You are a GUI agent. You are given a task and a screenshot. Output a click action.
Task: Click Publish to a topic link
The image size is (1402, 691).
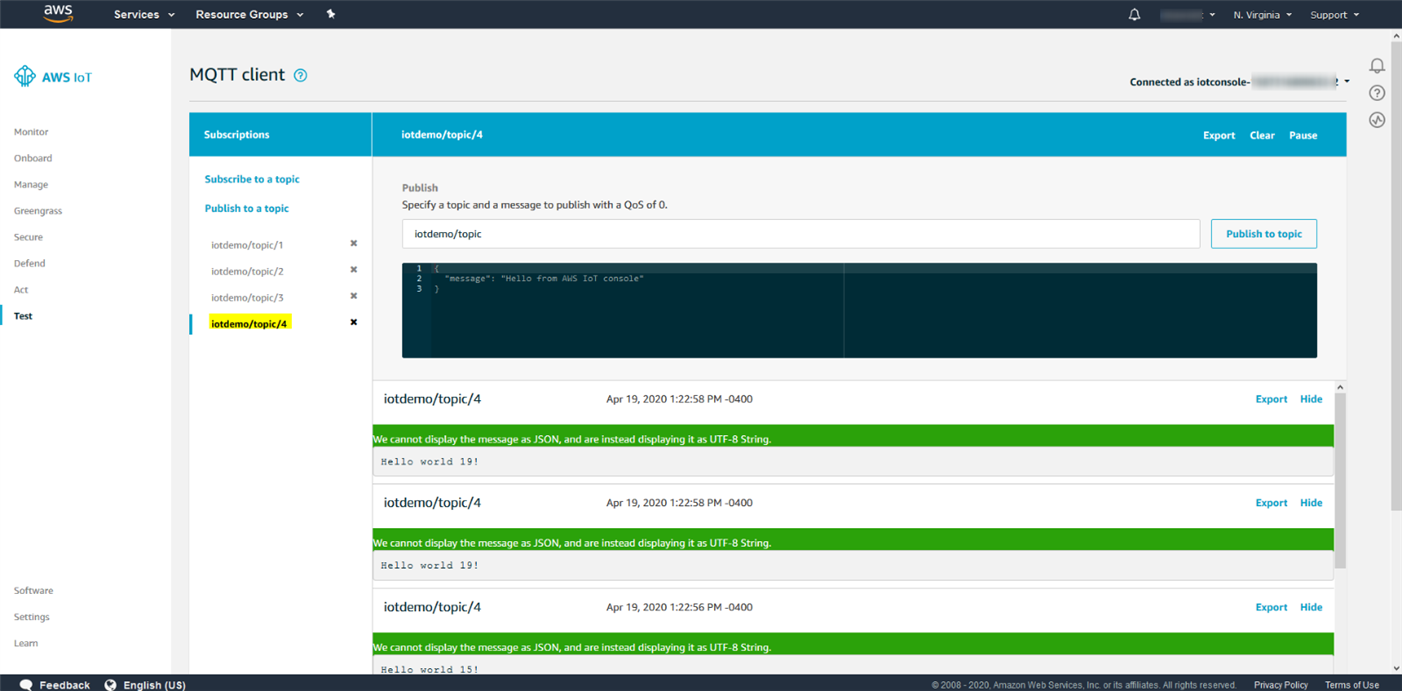click(246, 208)
